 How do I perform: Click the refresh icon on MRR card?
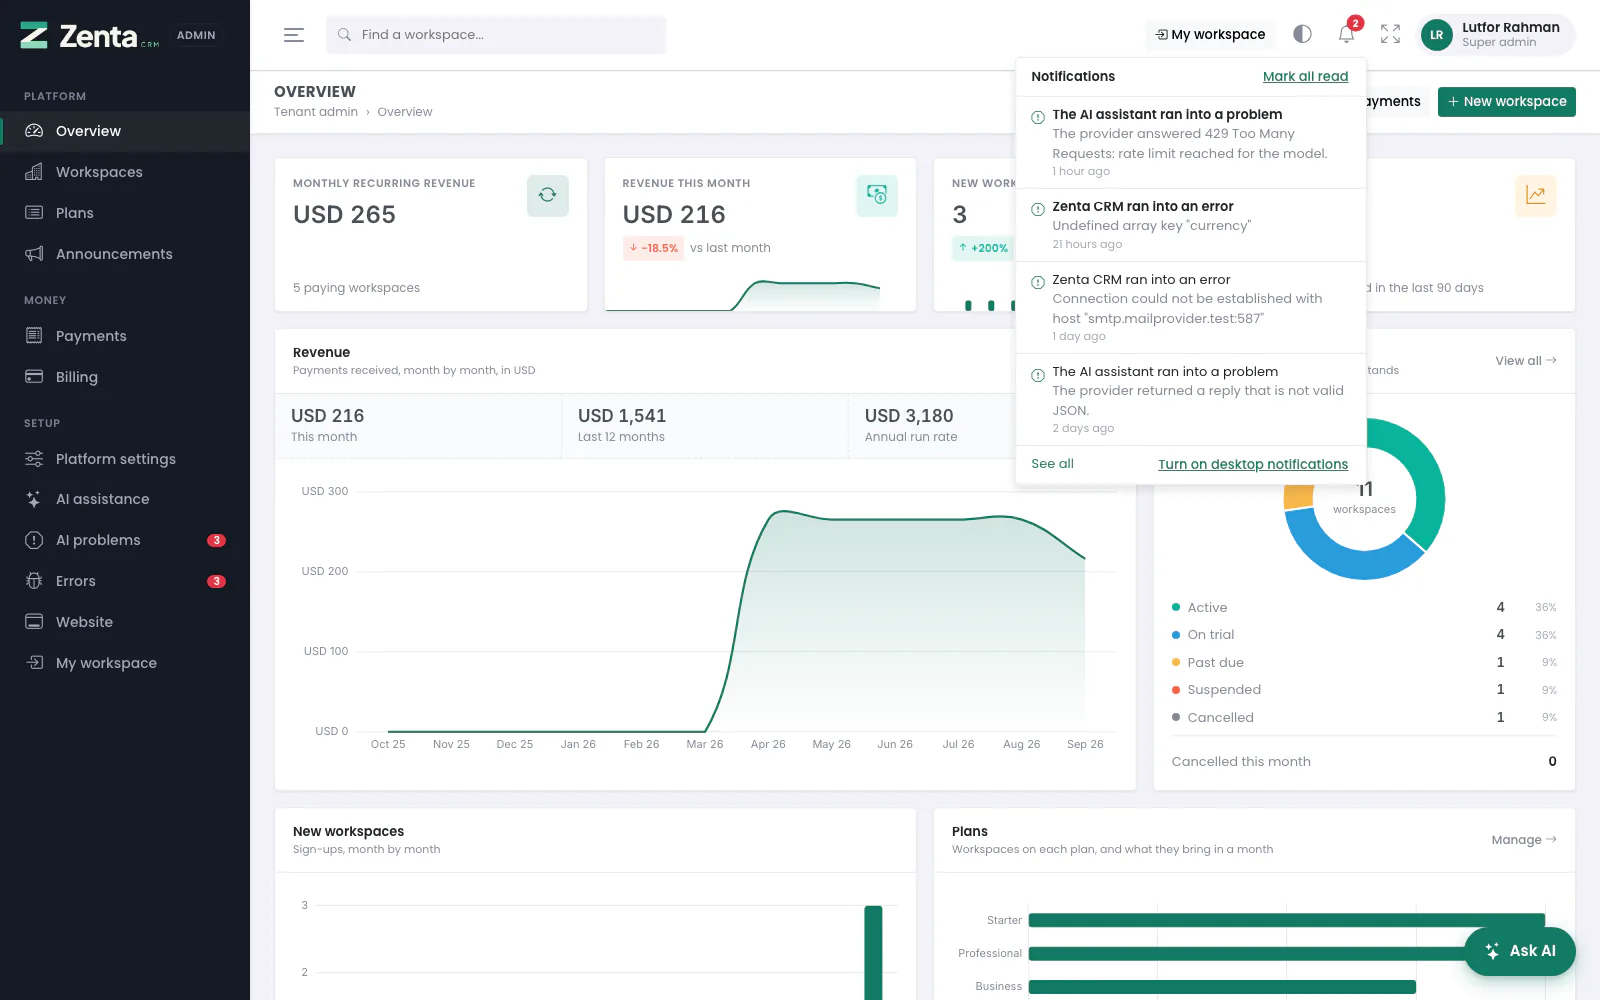[548, 195]
